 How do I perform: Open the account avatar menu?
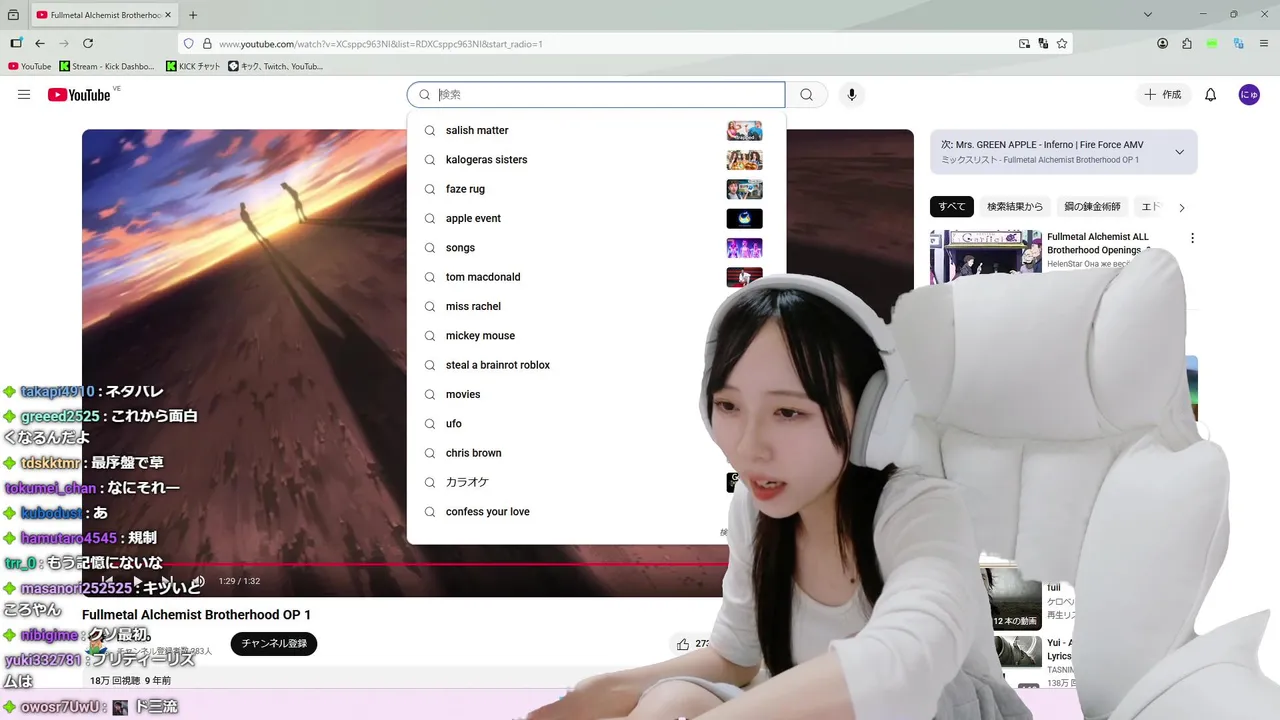pos(1249,95)
